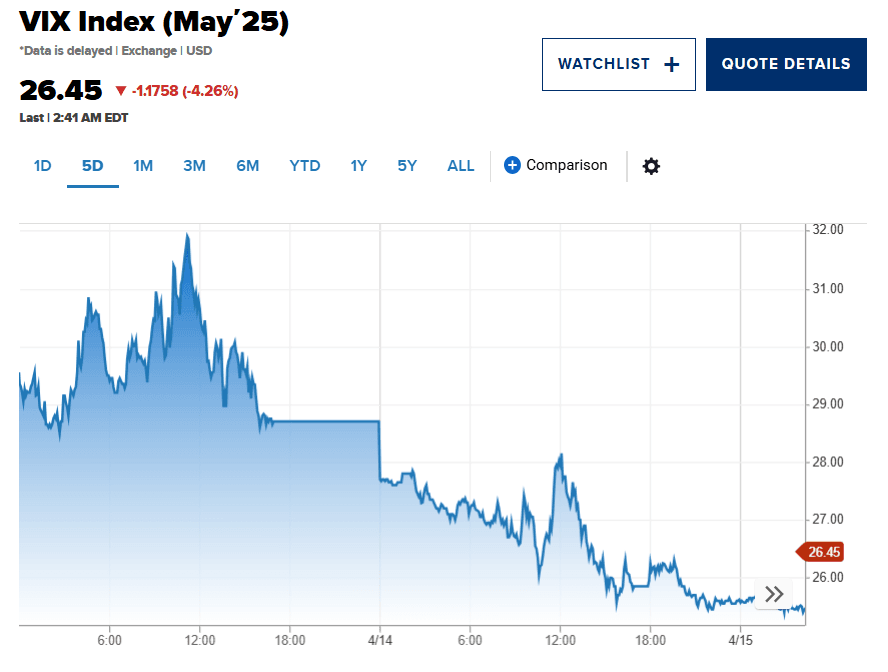Show year-to-date YTD range
Screen dimensions: 888x672
pos(304,166)
